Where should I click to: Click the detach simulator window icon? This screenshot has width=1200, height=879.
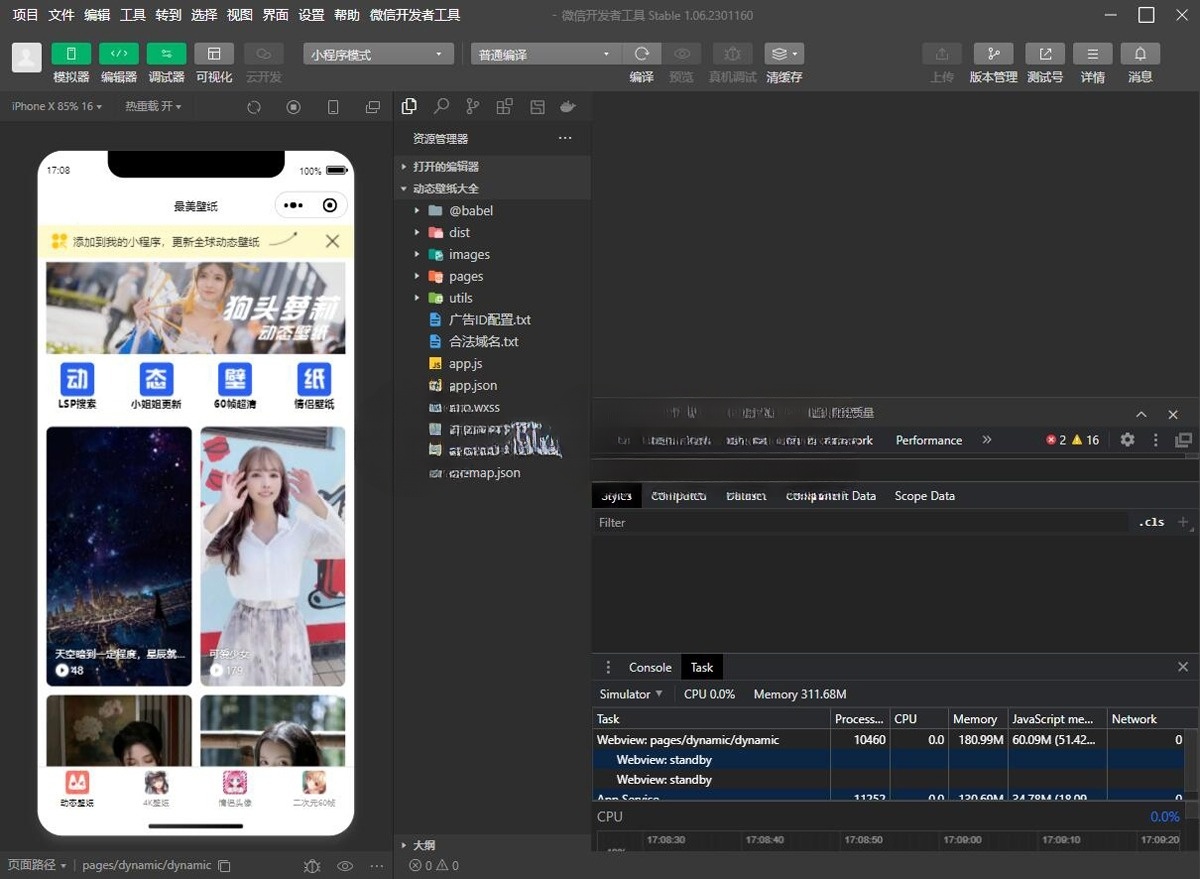coord(373,107)
